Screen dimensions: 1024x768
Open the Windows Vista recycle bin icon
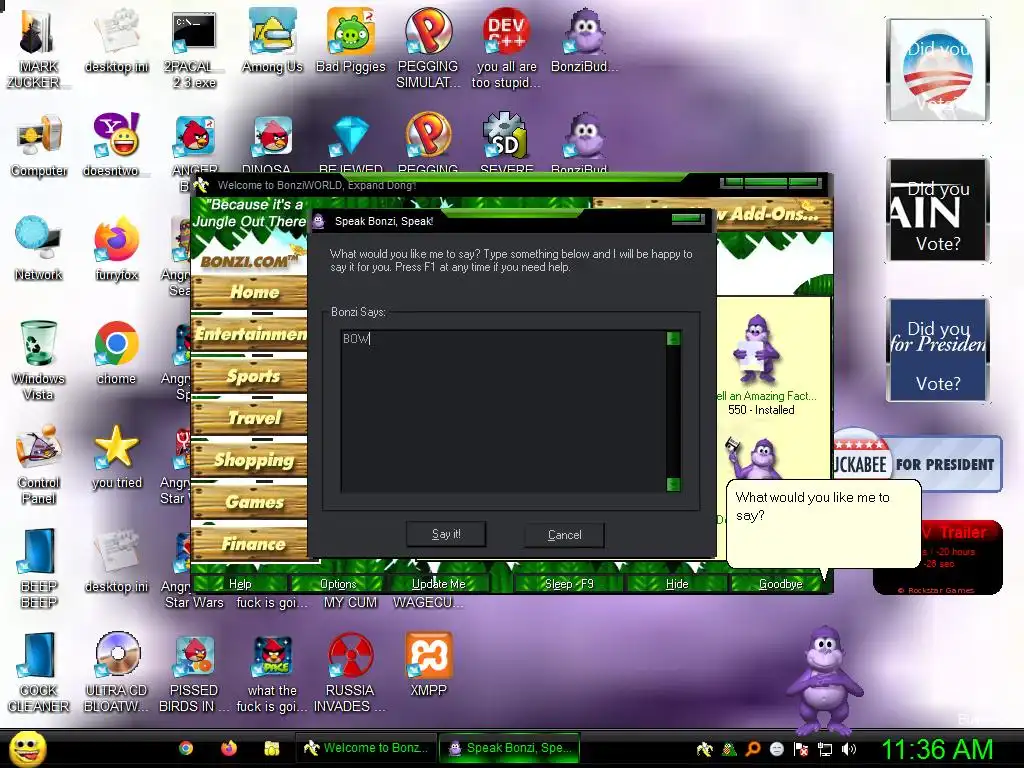[x=38, y=359]
